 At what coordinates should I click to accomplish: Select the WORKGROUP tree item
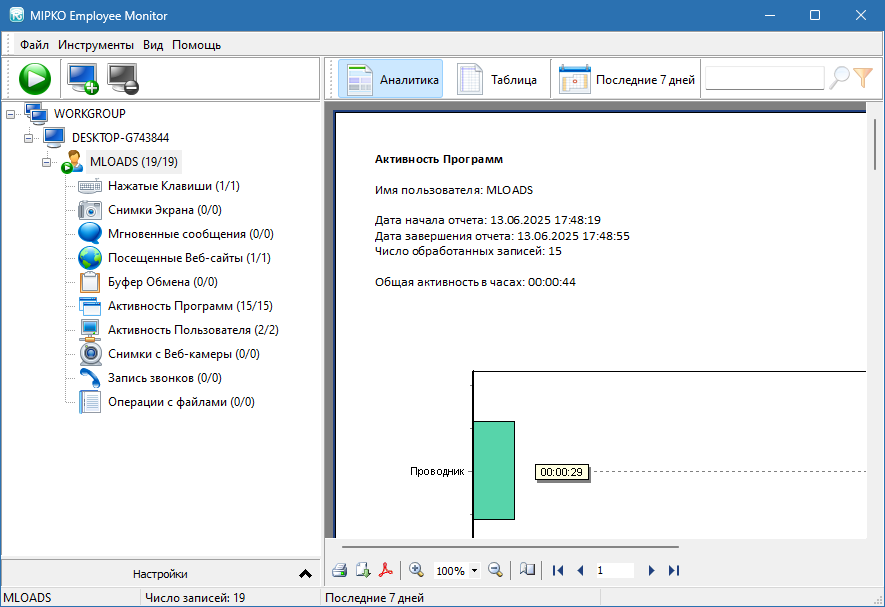point(90,113)
